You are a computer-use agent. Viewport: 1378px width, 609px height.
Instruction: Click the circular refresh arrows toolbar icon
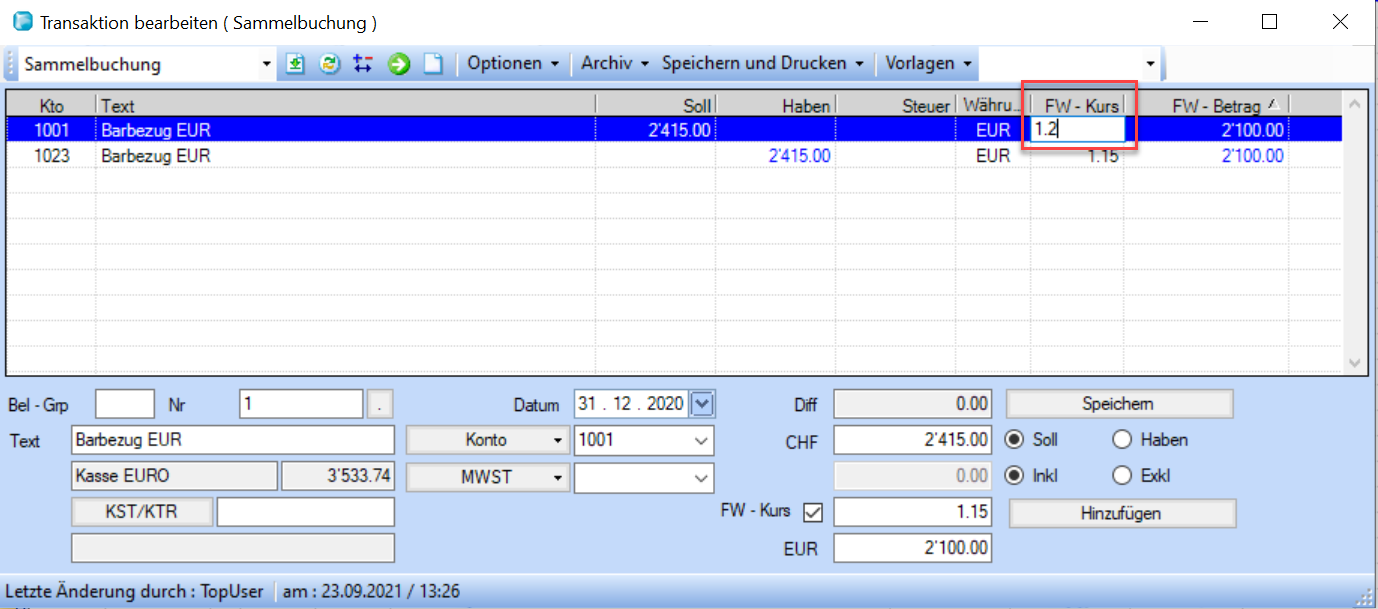(329, 64)
